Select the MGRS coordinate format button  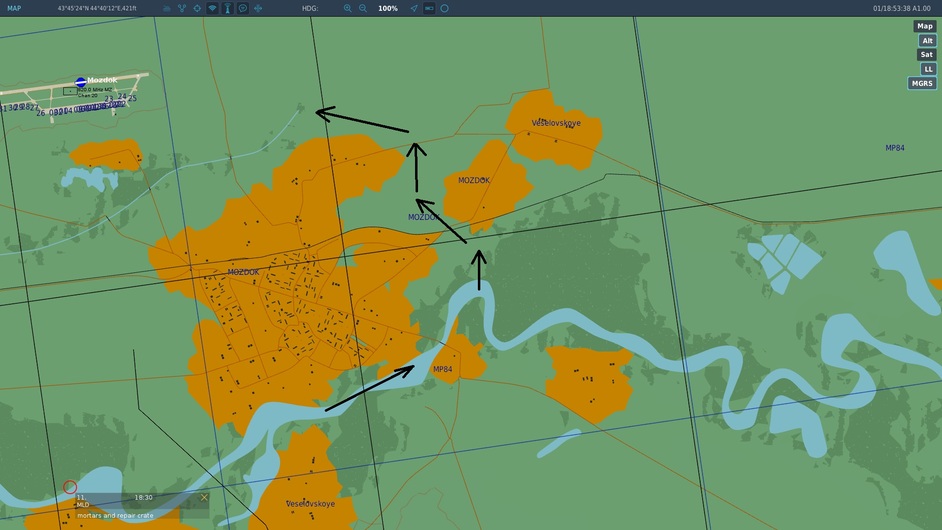coord(922,84)
